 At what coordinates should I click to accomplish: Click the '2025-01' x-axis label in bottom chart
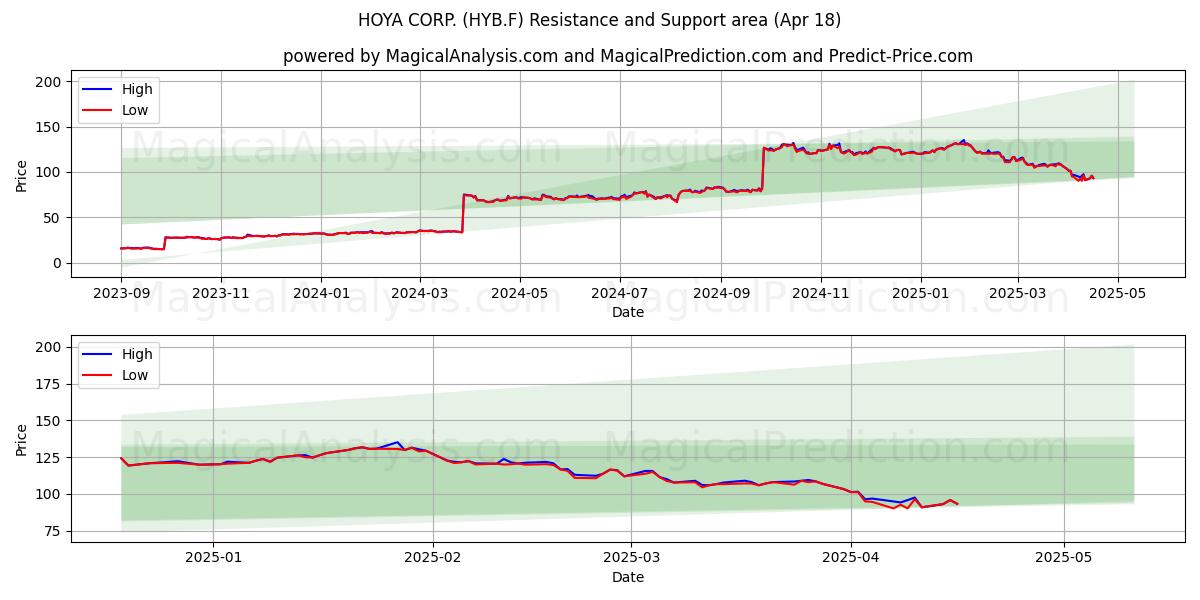(213, 559)
